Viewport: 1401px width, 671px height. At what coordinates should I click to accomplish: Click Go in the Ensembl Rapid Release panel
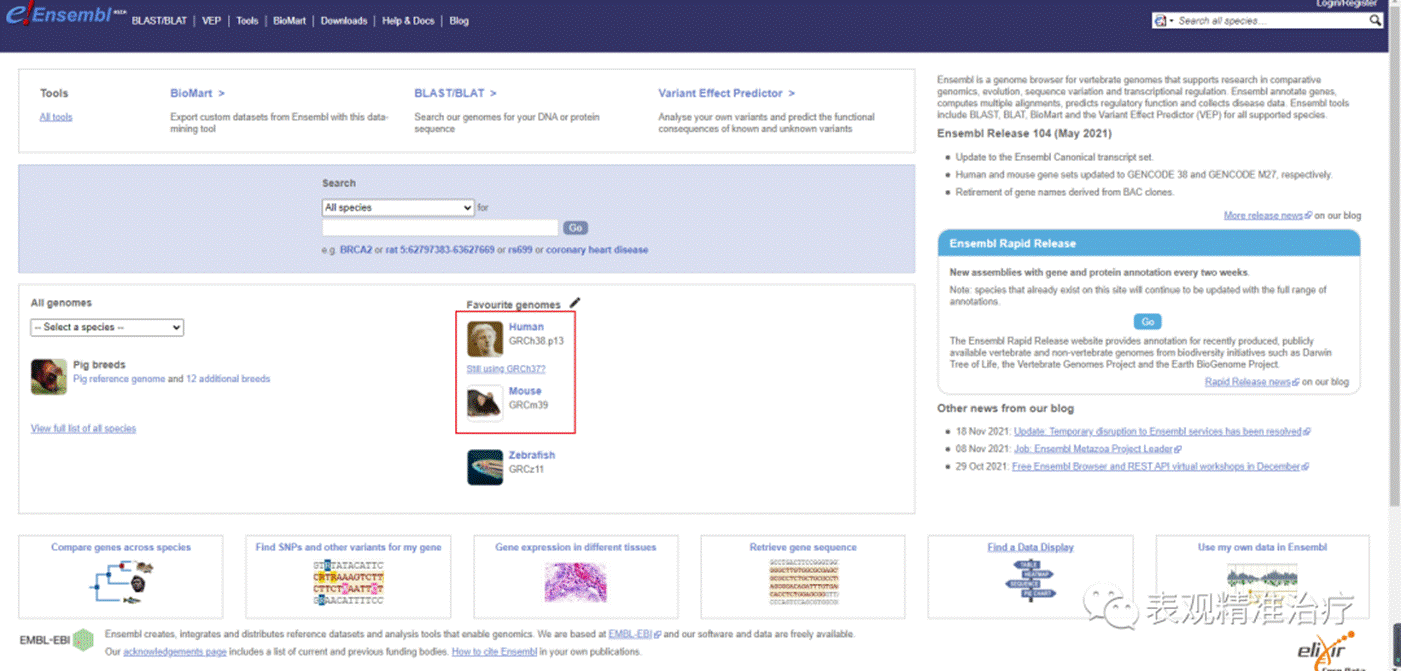(1148, 322)
